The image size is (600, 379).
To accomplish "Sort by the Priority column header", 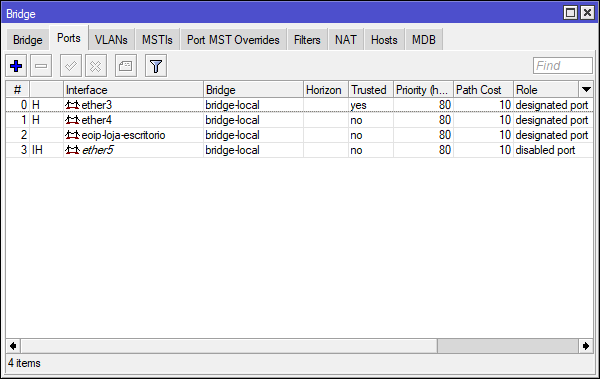I will (x=423, y=90).
